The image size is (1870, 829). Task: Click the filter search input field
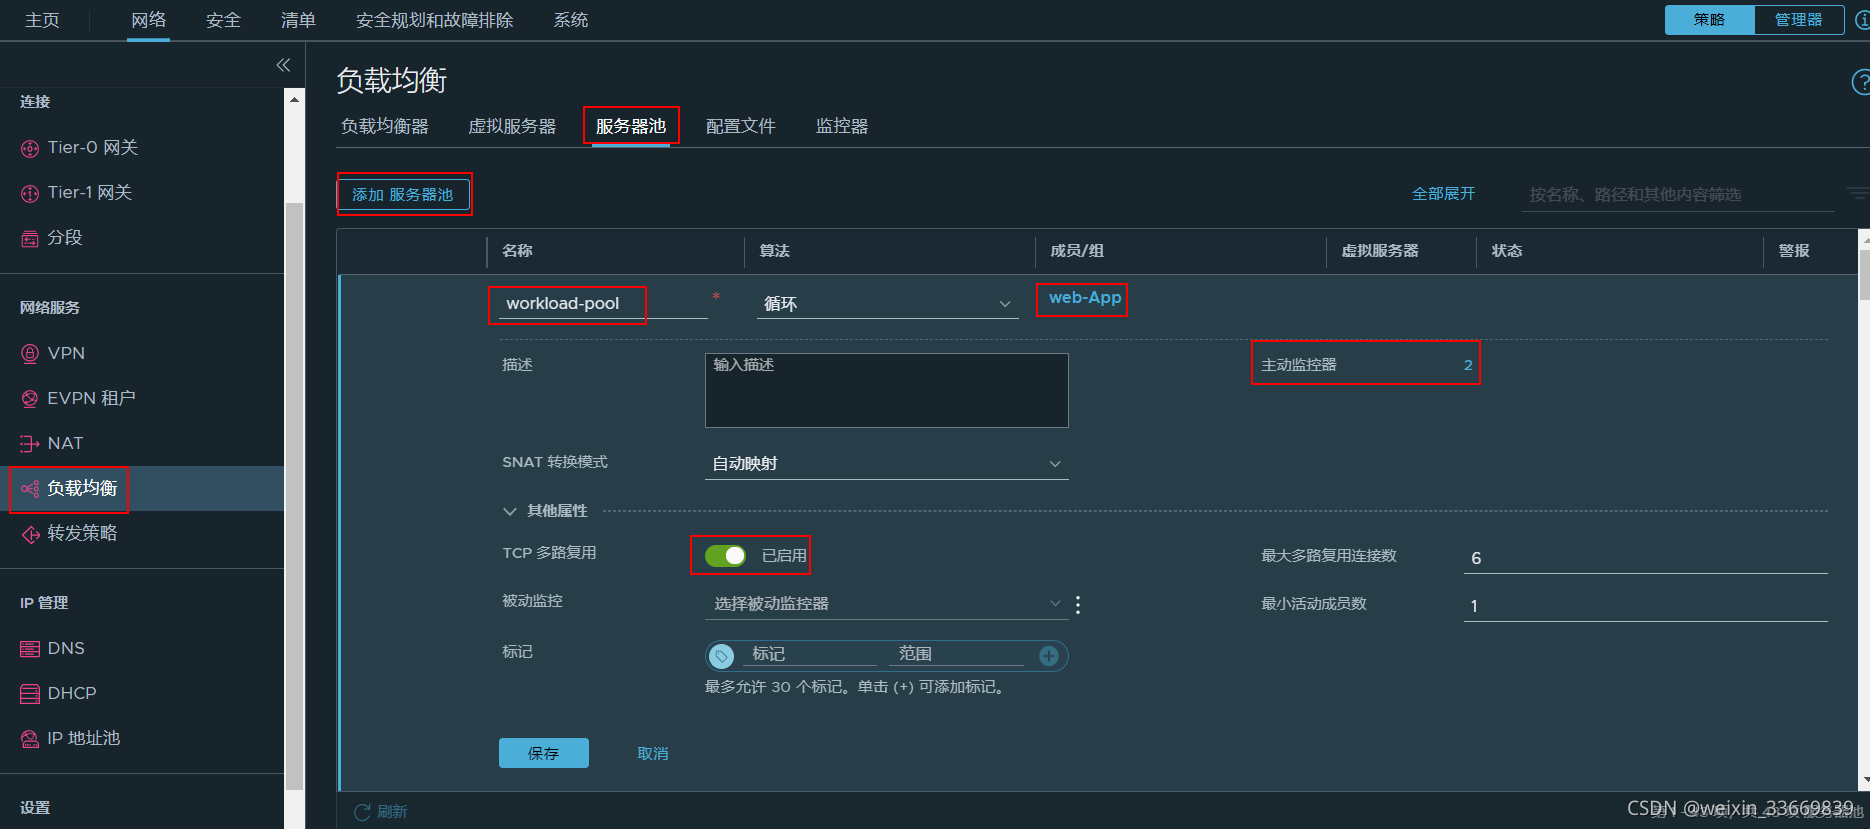click(x=1679, y=195)
